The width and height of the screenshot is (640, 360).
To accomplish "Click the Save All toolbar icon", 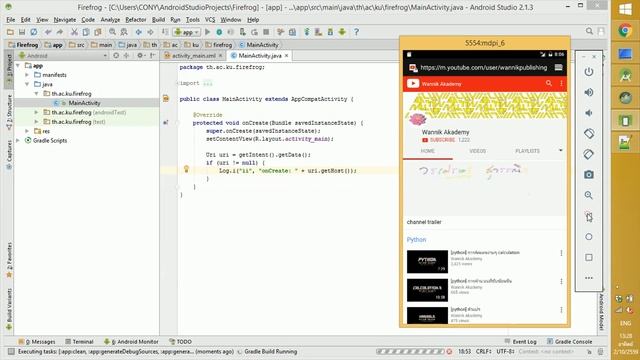I will [22, 32].
